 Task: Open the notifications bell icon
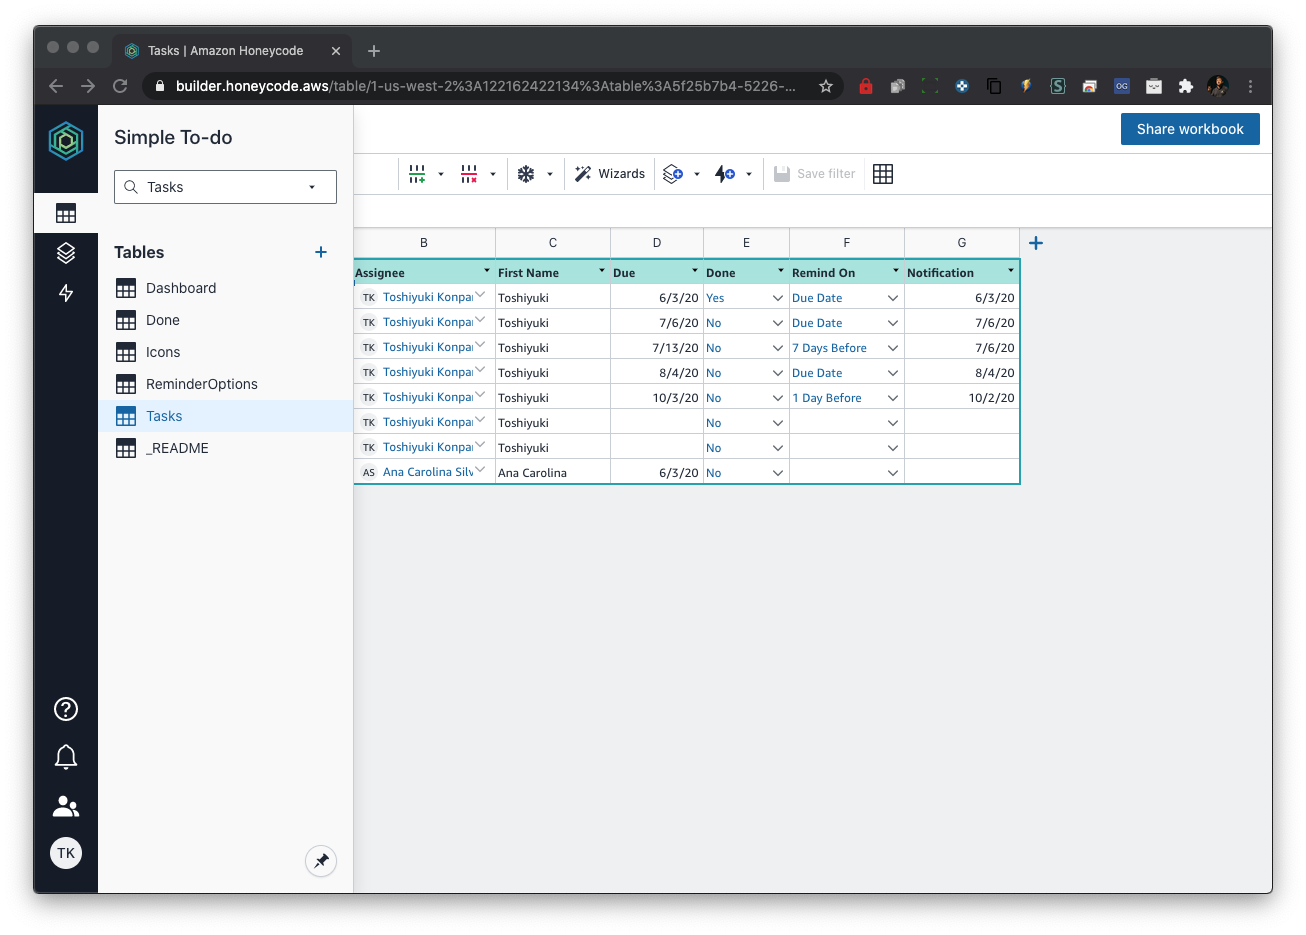tap(66, 757)
